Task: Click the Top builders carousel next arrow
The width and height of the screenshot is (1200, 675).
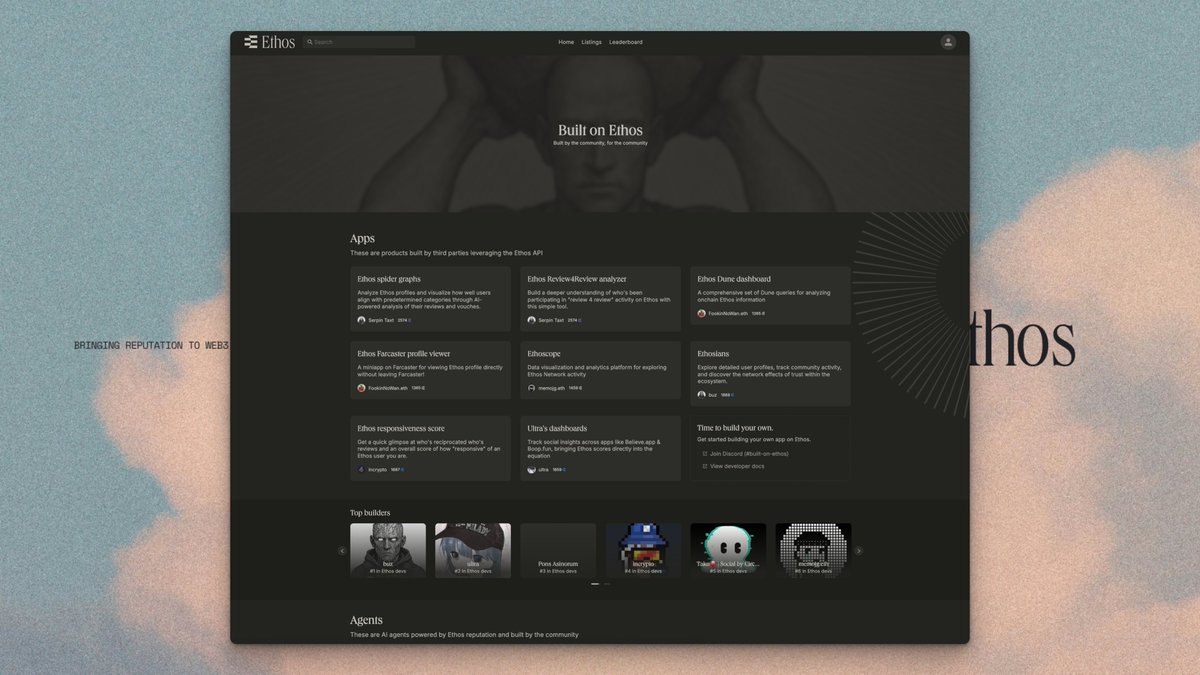Action: 858,551
